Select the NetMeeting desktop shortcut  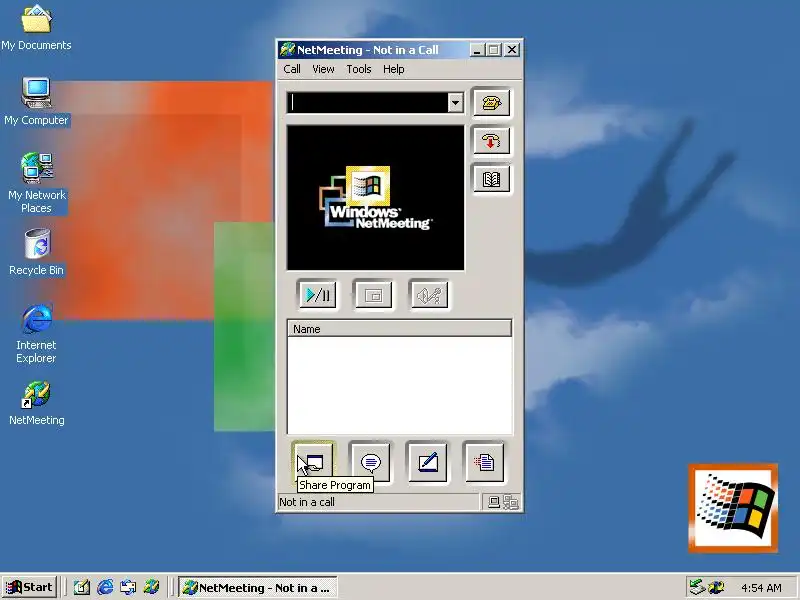coord(36,403)
